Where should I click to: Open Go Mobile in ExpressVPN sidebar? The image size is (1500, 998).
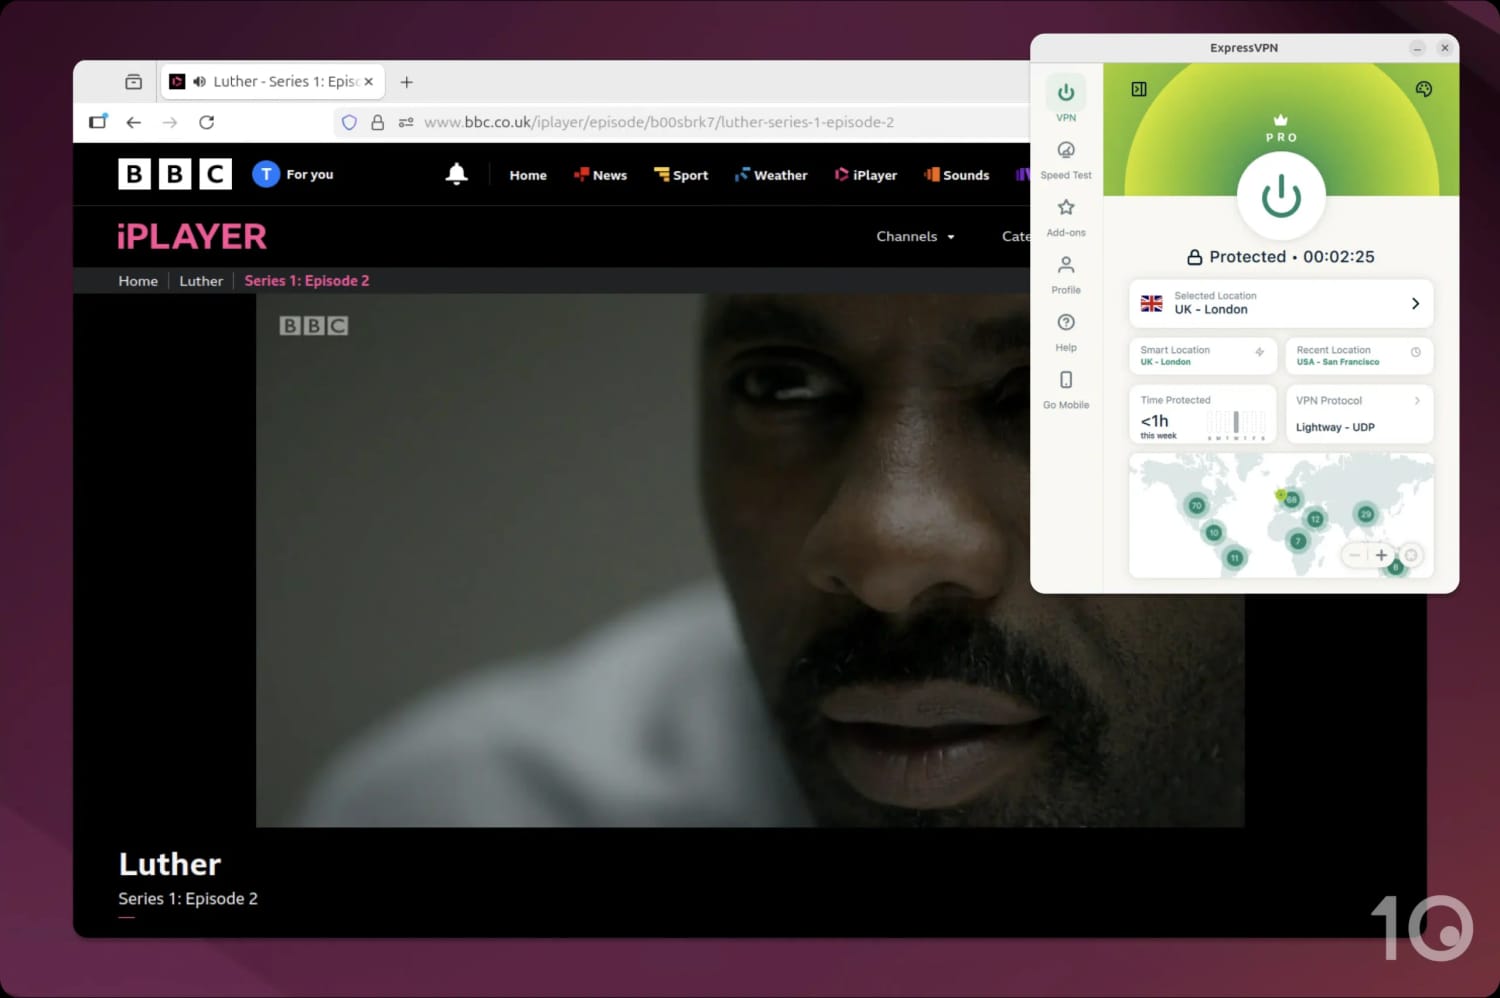[x=1066, y=390]
